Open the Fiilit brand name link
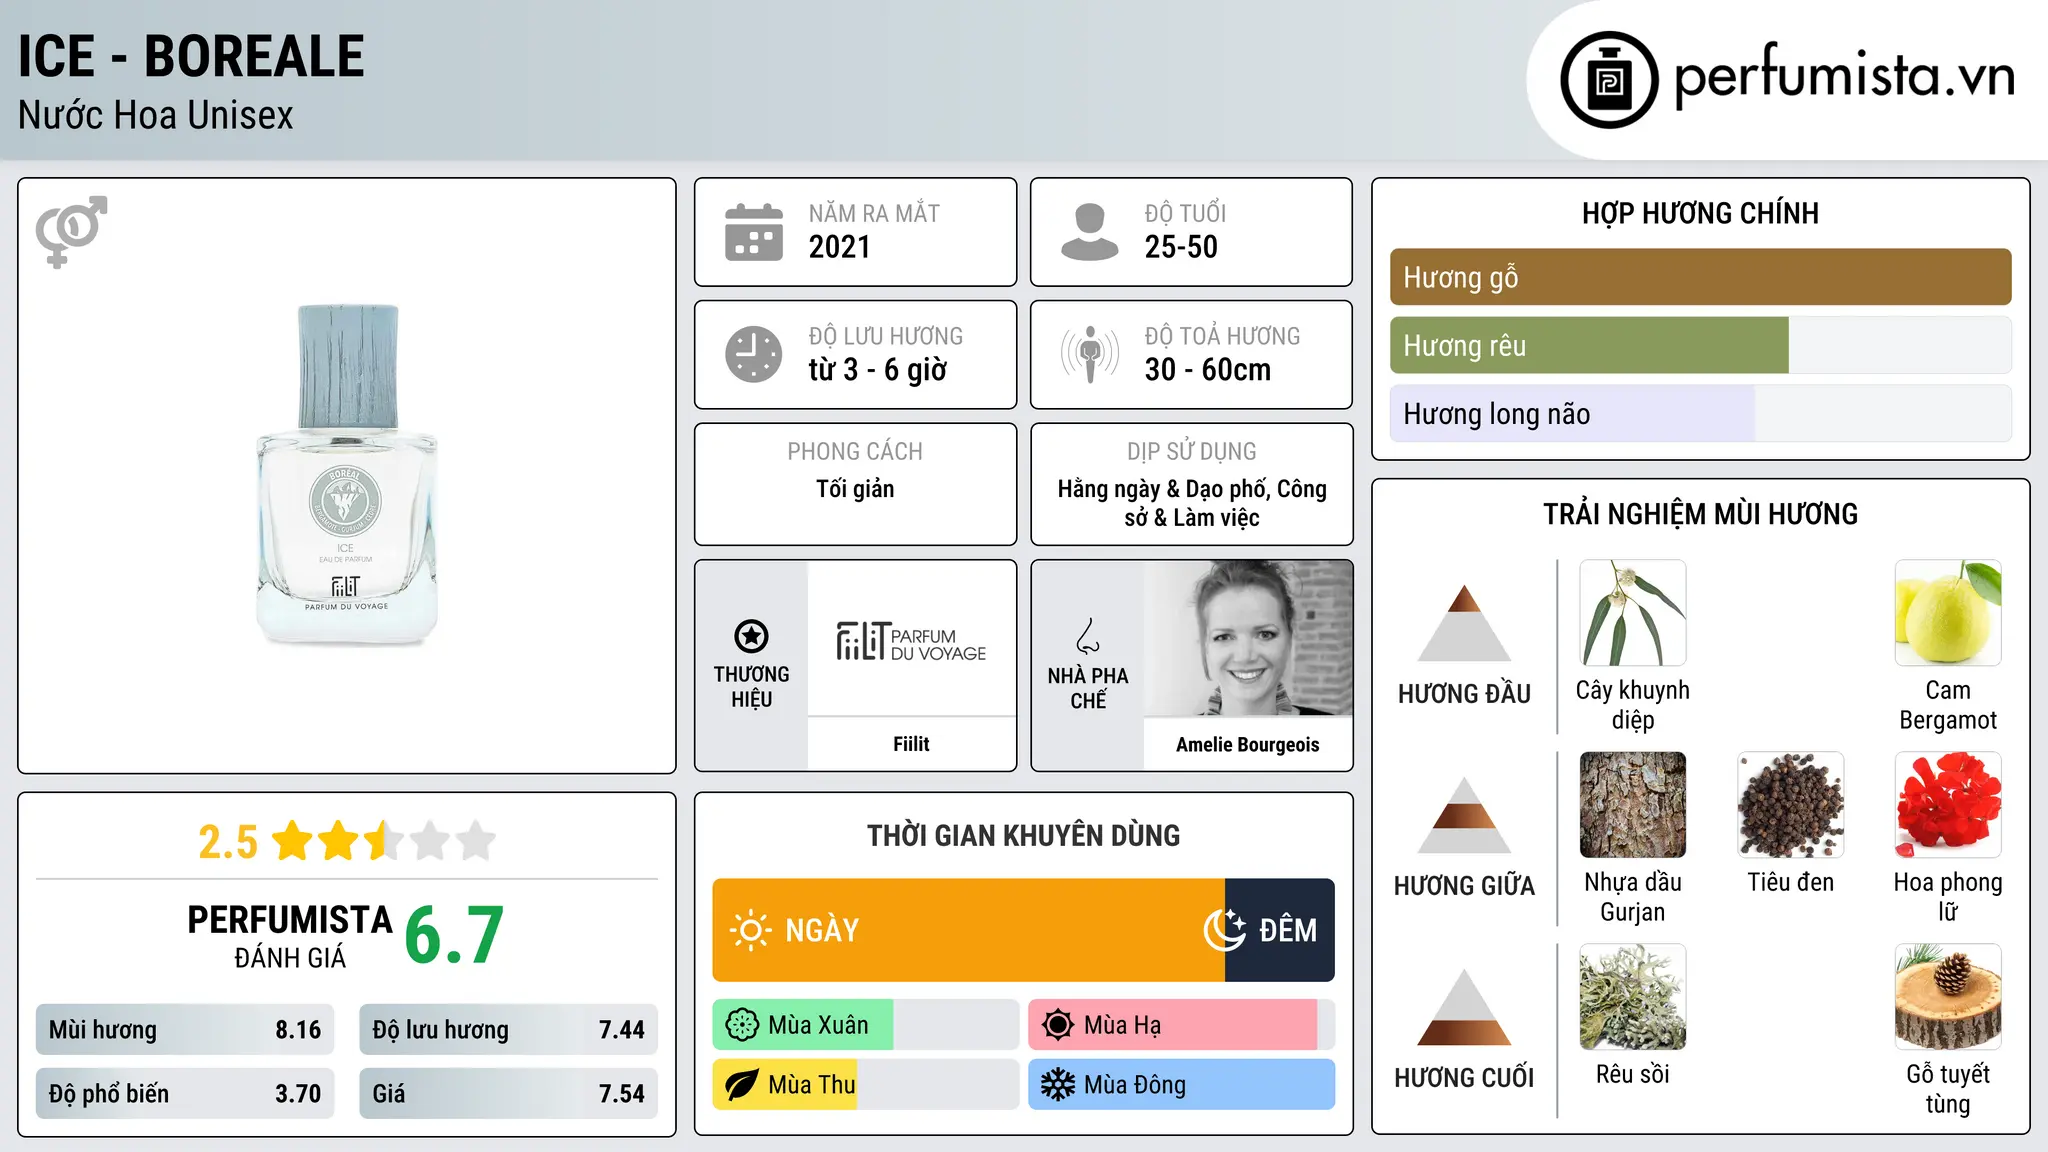This screenshot has height=1152, width=2048. coord(911,744)
